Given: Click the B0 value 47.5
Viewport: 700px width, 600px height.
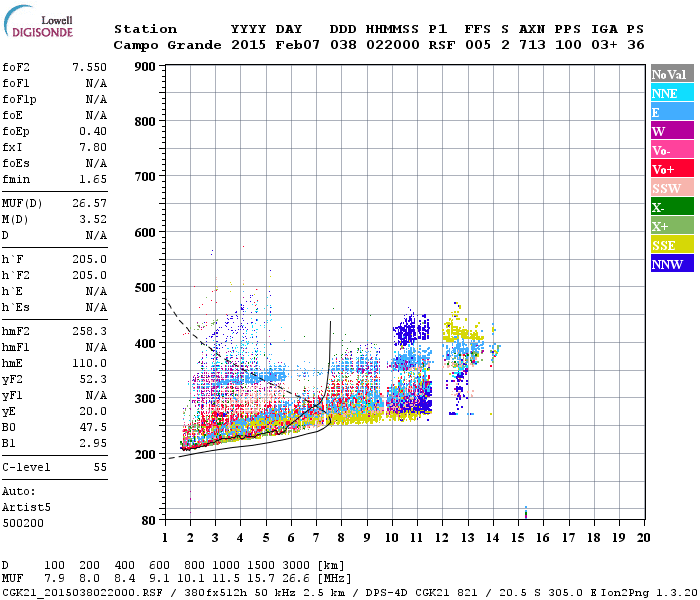Looking at the screenshot, I should pos(93,427).
